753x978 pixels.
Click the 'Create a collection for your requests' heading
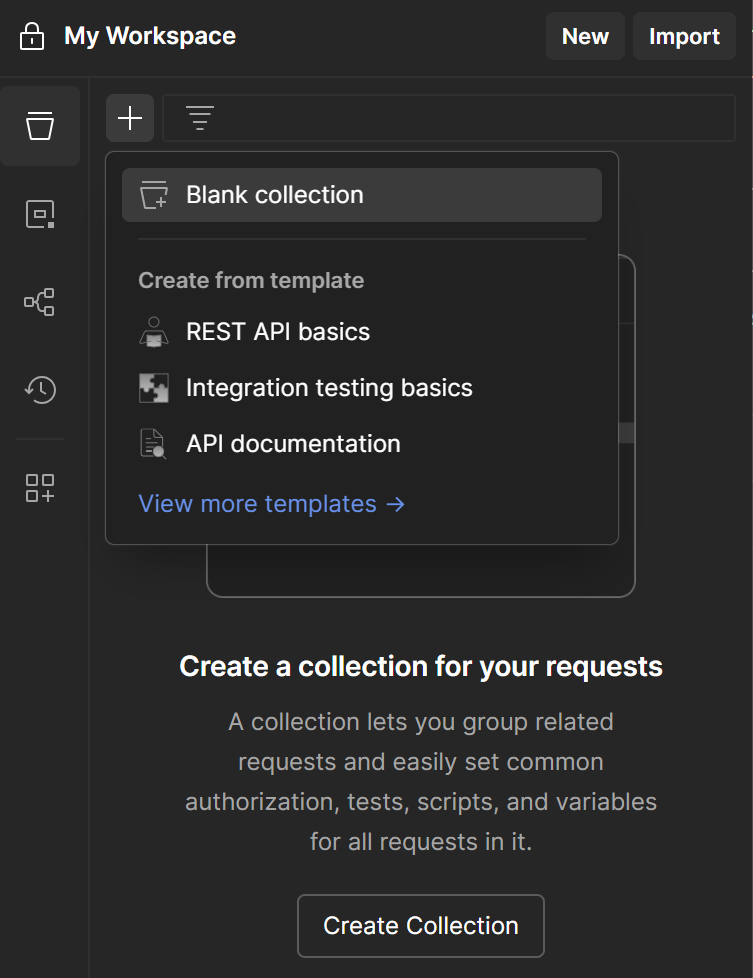tap(420, 666)
